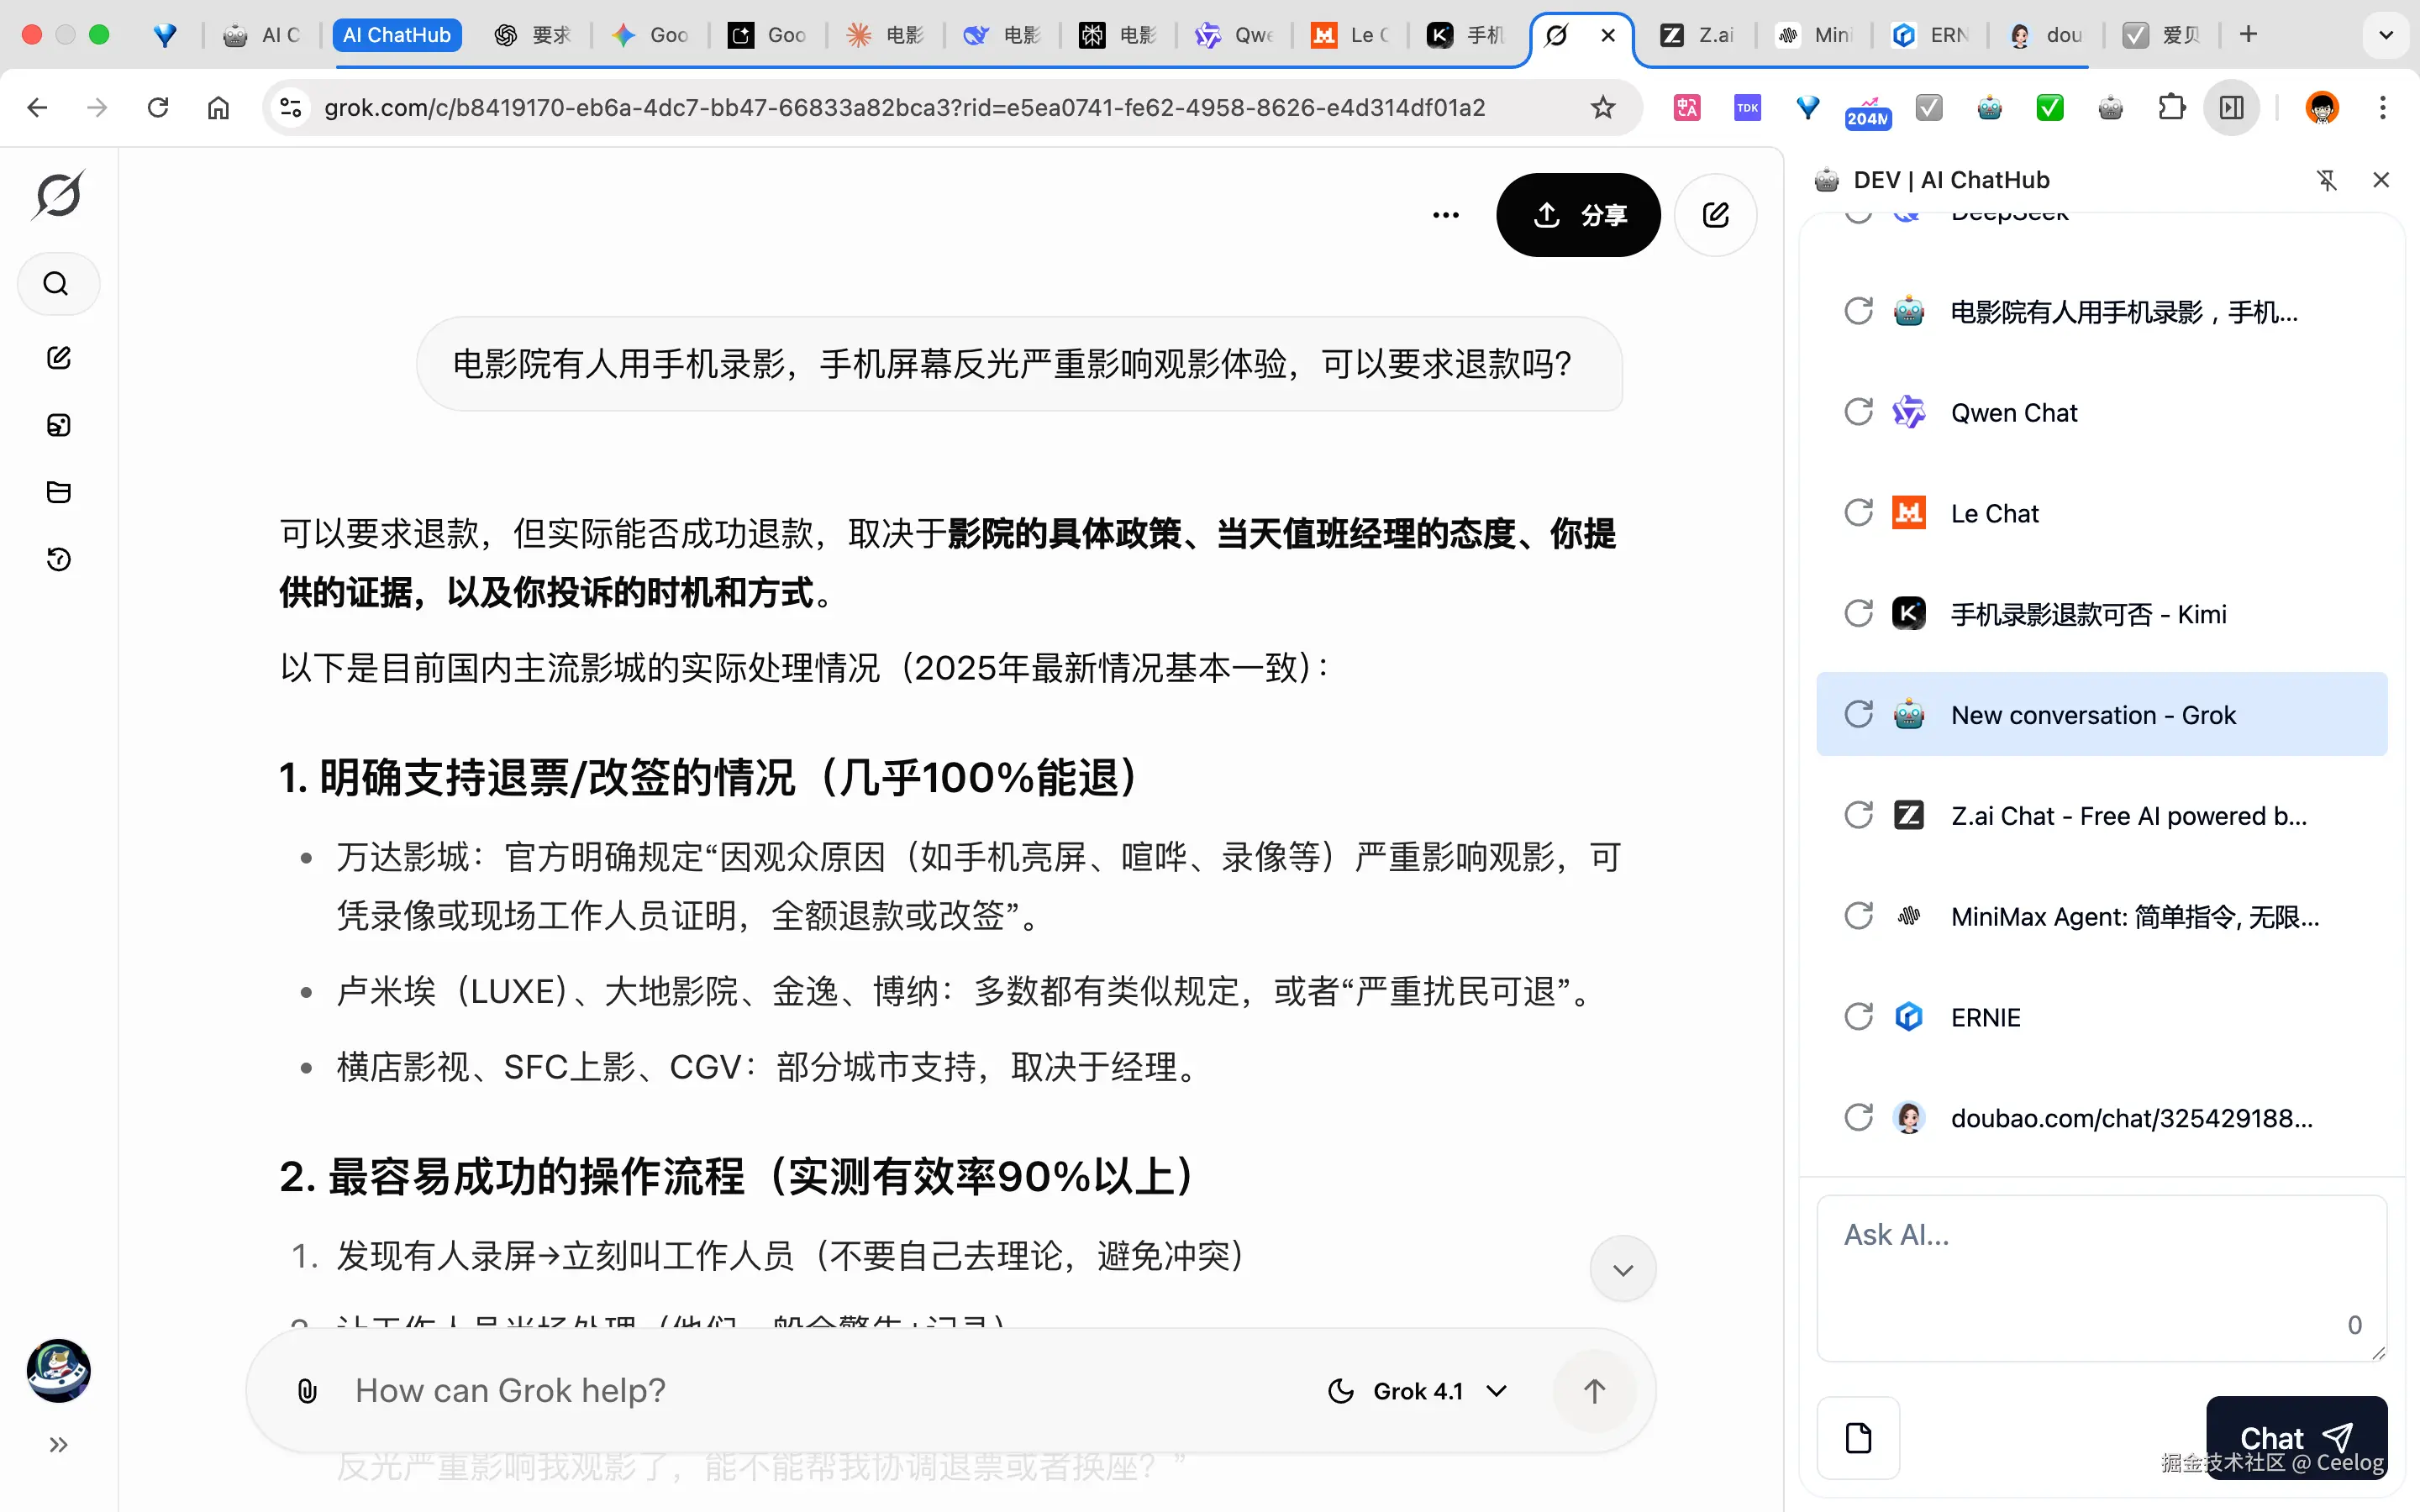This screenshot has width=2420, height=1512.
Task: Unpin the AI ChatHub side panel
Action: tap(2328, 180)
